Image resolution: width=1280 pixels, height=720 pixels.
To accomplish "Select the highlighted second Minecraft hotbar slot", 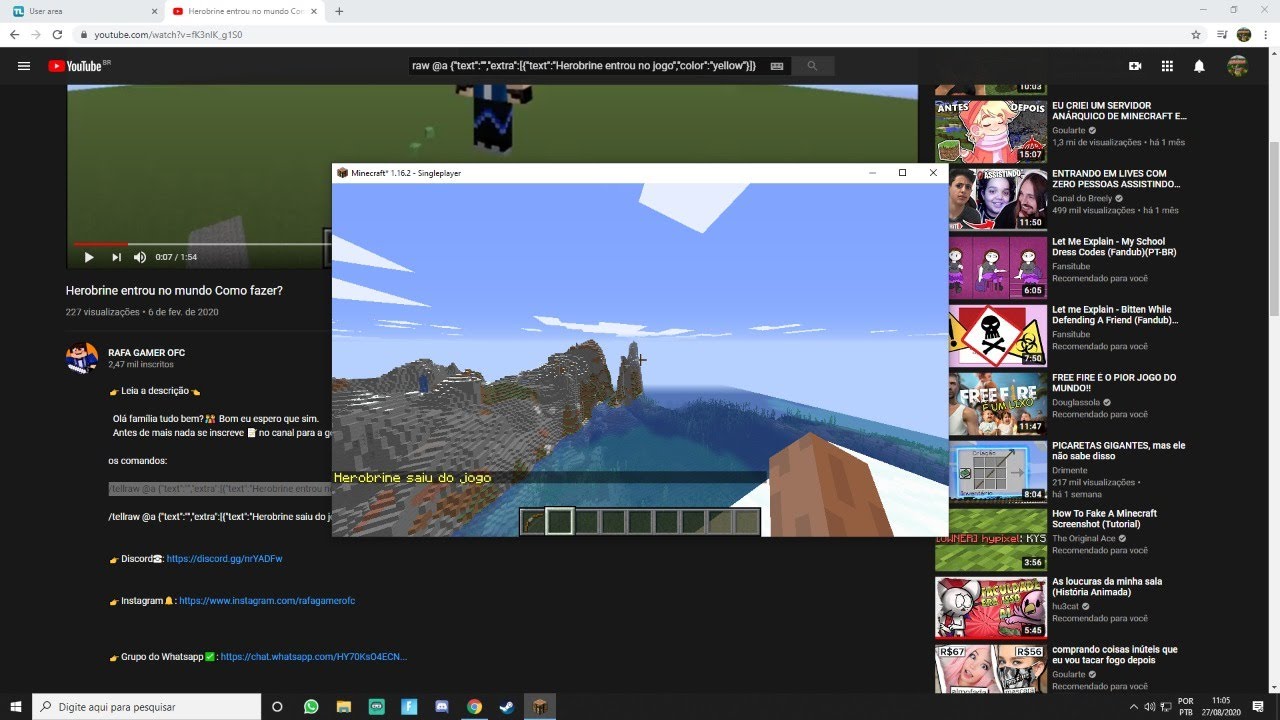I will click(x=559, y=521).
